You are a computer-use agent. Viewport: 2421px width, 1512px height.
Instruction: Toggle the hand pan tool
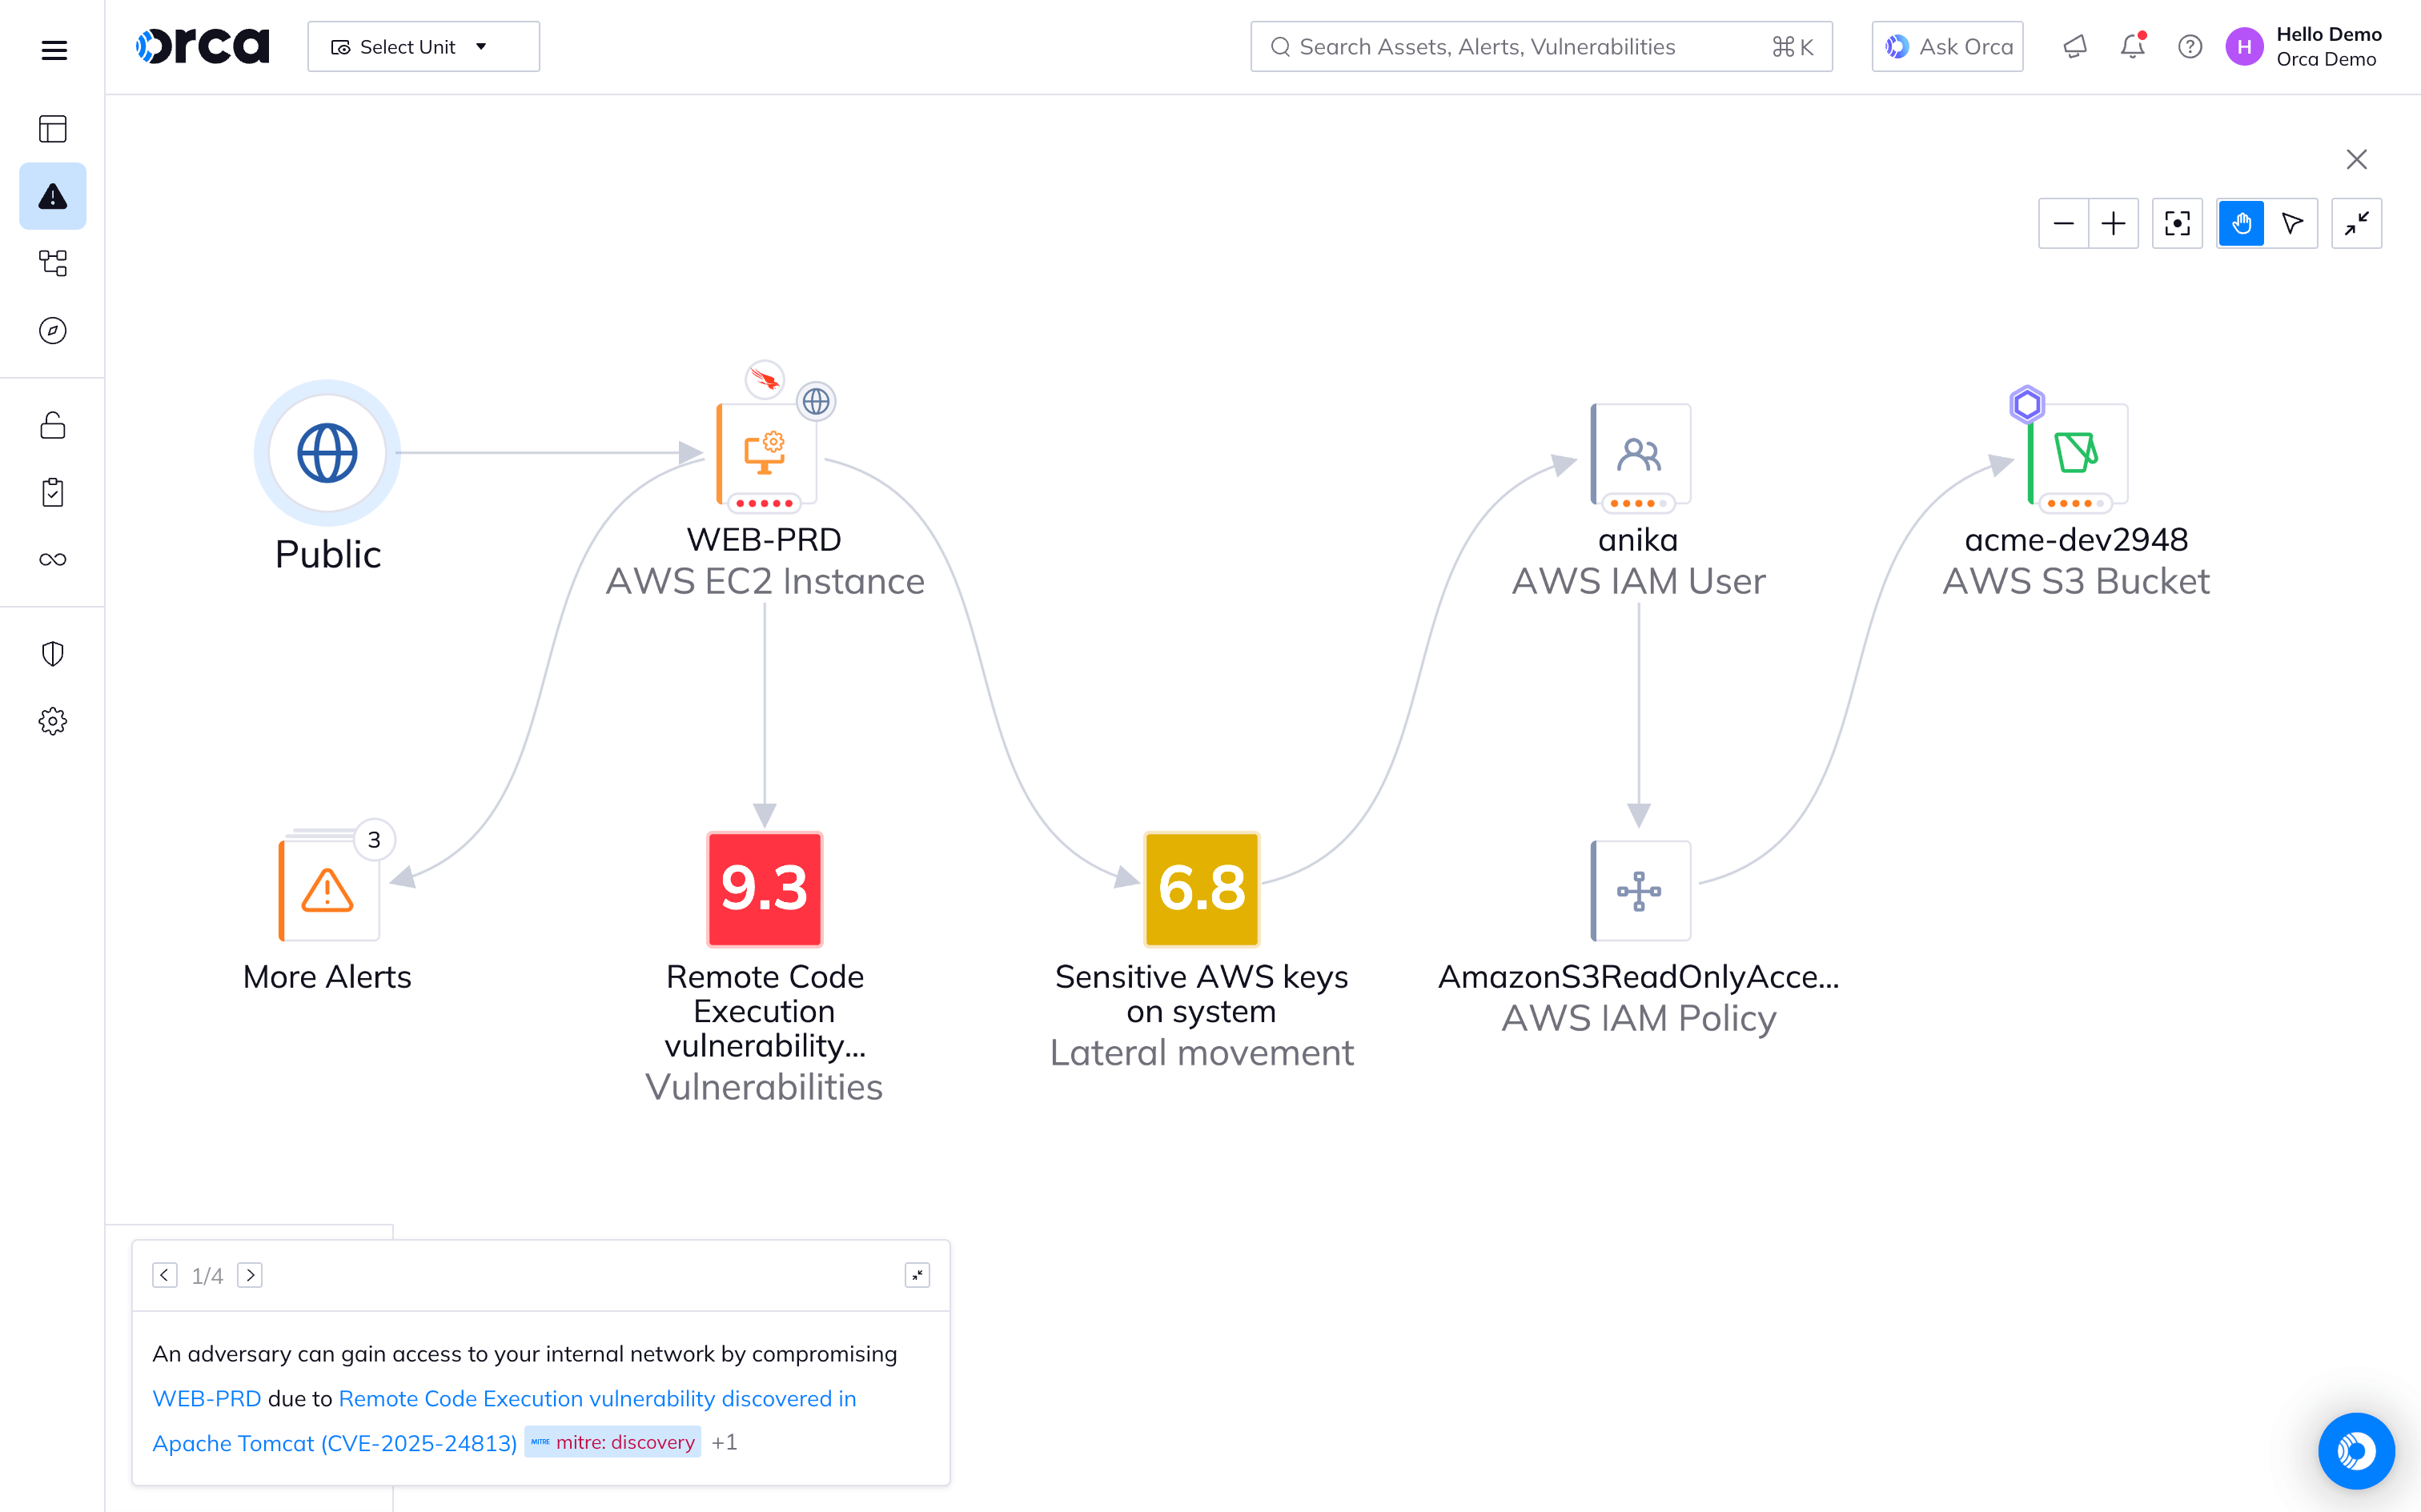[x=2242, y=223]
